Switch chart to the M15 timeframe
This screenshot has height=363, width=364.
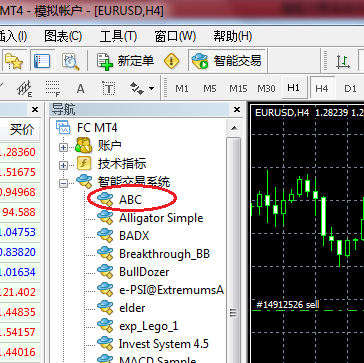238,89
